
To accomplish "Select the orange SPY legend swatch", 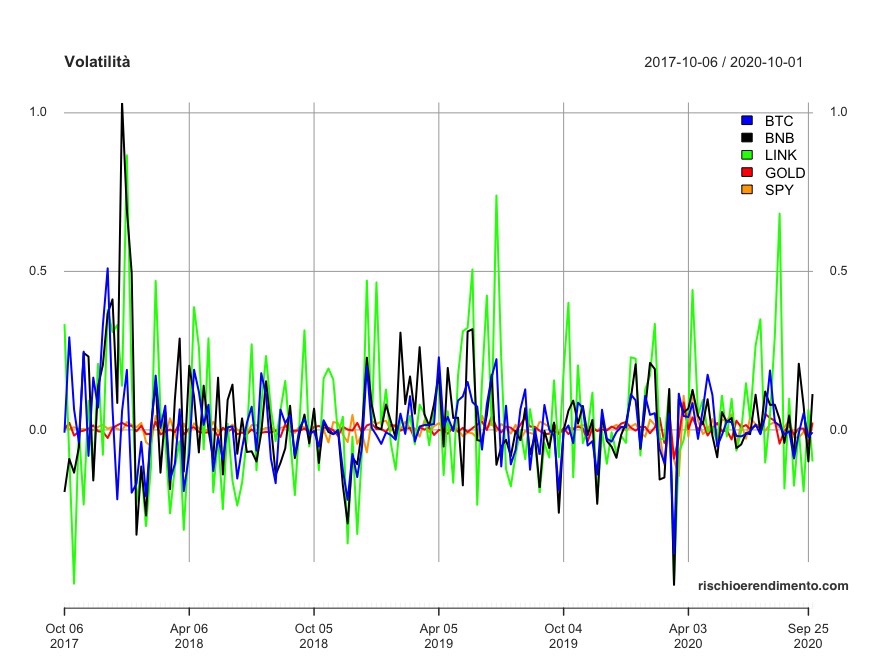I will 746,190.
